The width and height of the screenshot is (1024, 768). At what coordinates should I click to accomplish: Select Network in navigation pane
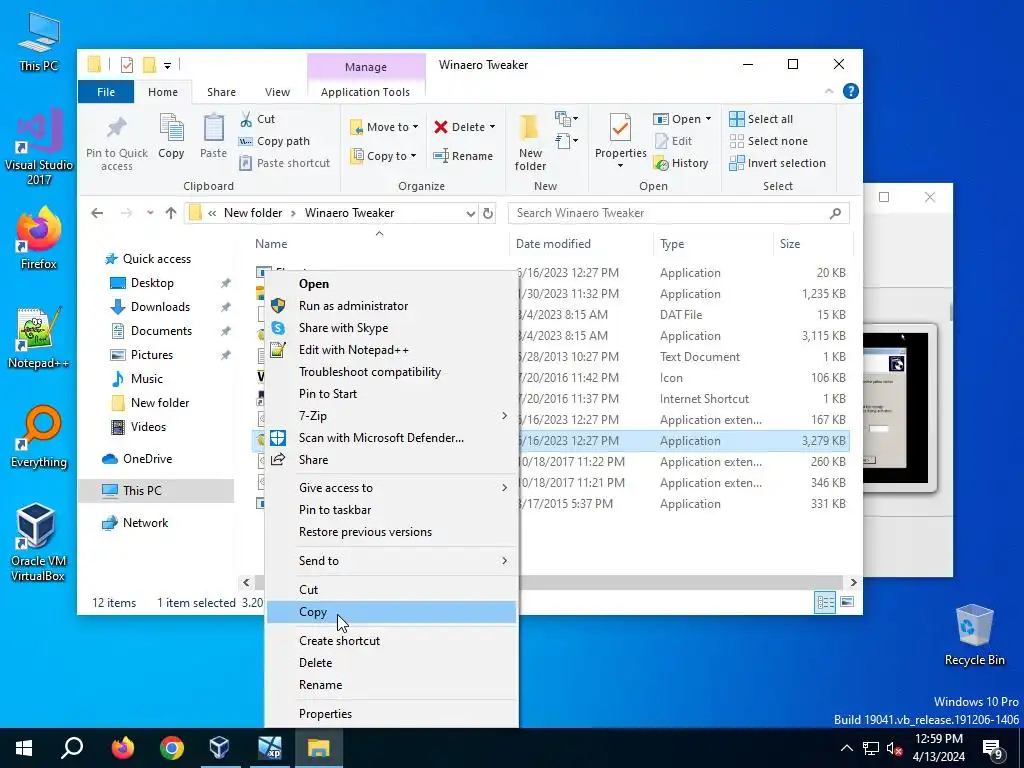145,523
